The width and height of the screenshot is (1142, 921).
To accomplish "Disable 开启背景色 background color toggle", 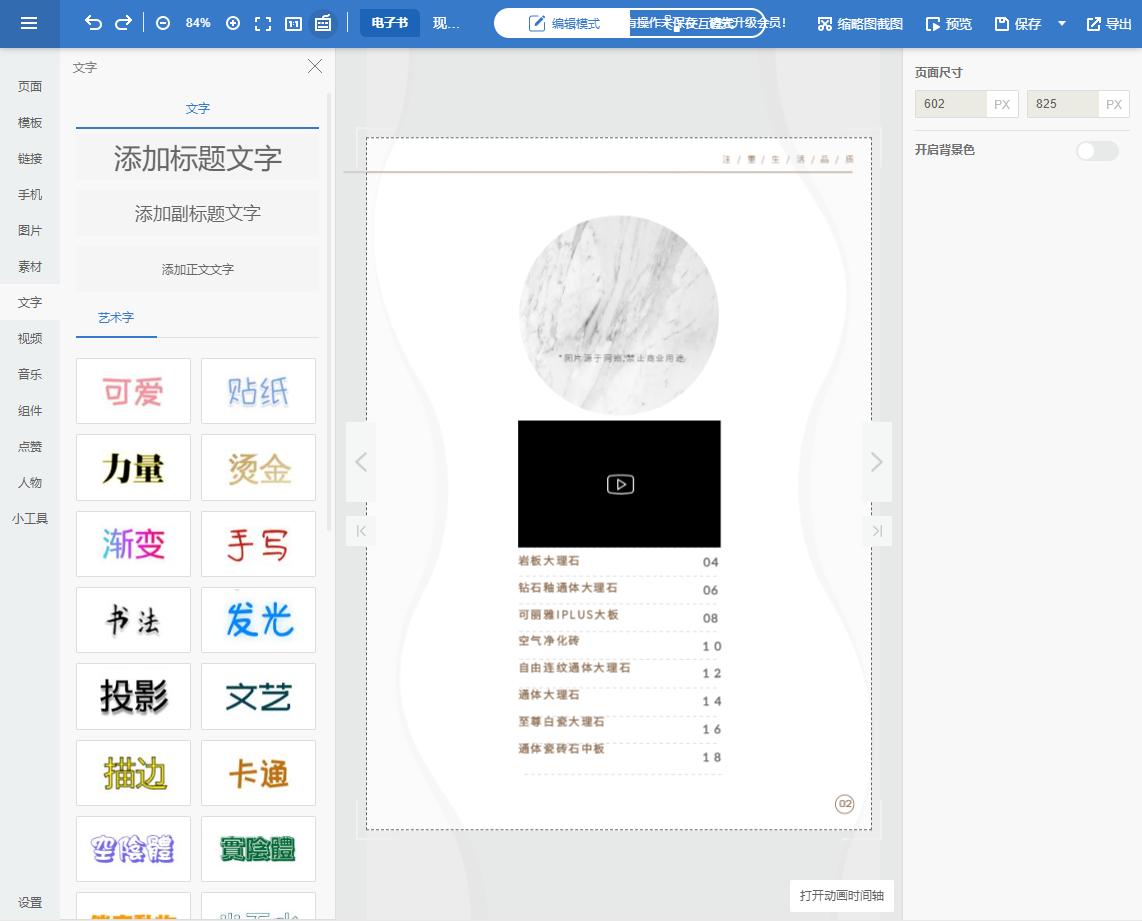I will [x=1096, y=150].
